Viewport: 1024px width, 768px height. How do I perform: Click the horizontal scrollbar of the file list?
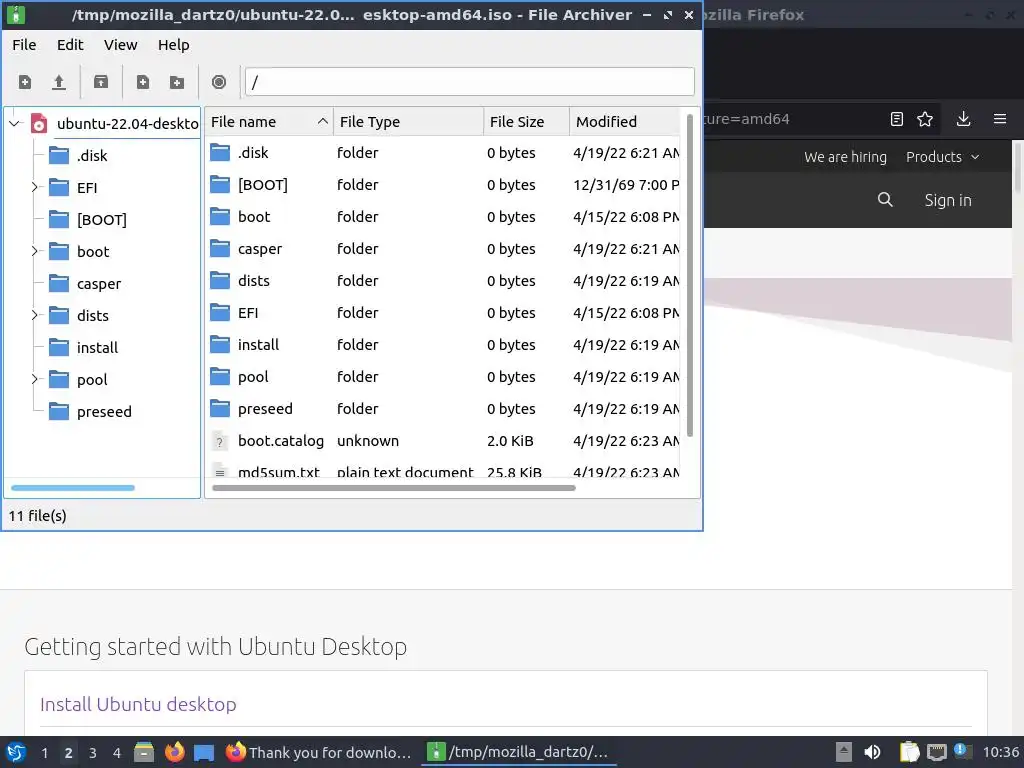tap(394, 488)
